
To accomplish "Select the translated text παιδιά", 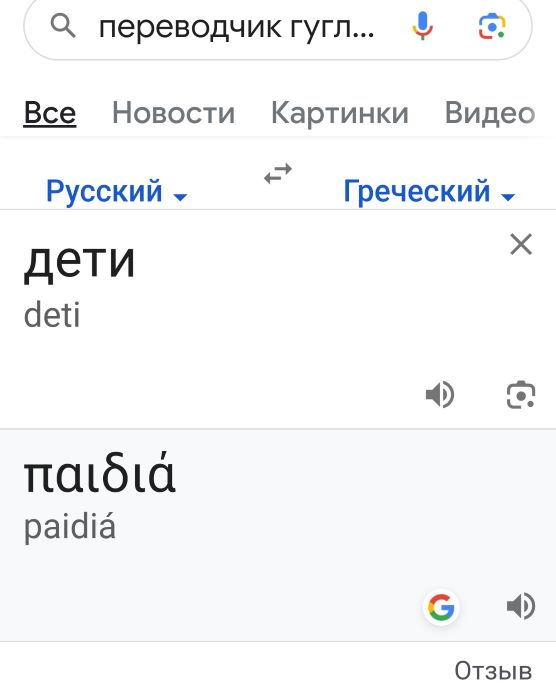I will tap(100, 473).
